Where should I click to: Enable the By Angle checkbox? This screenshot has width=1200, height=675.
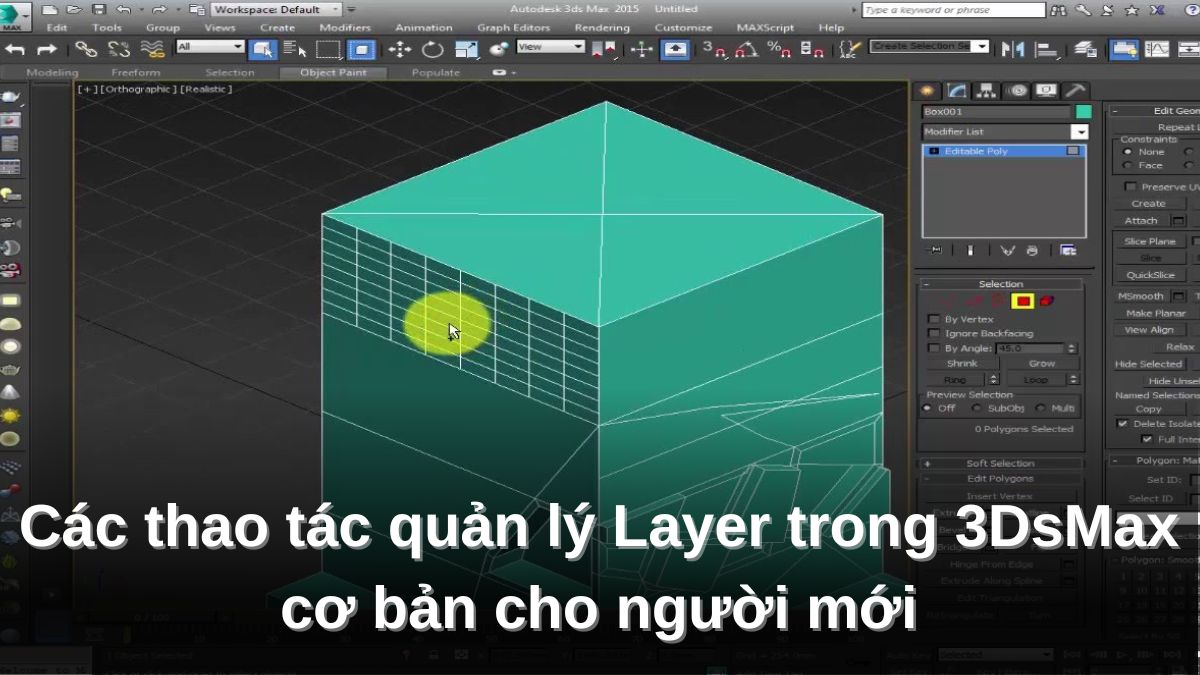pos(934,348)
